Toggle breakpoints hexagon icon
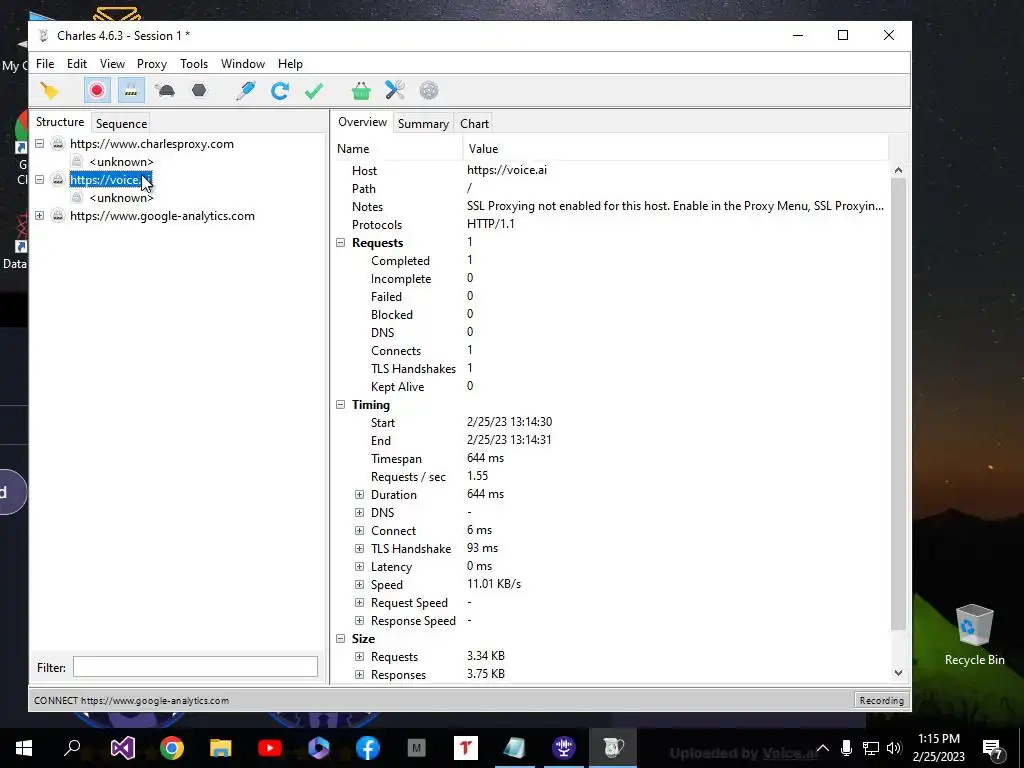 click(199, 91)
